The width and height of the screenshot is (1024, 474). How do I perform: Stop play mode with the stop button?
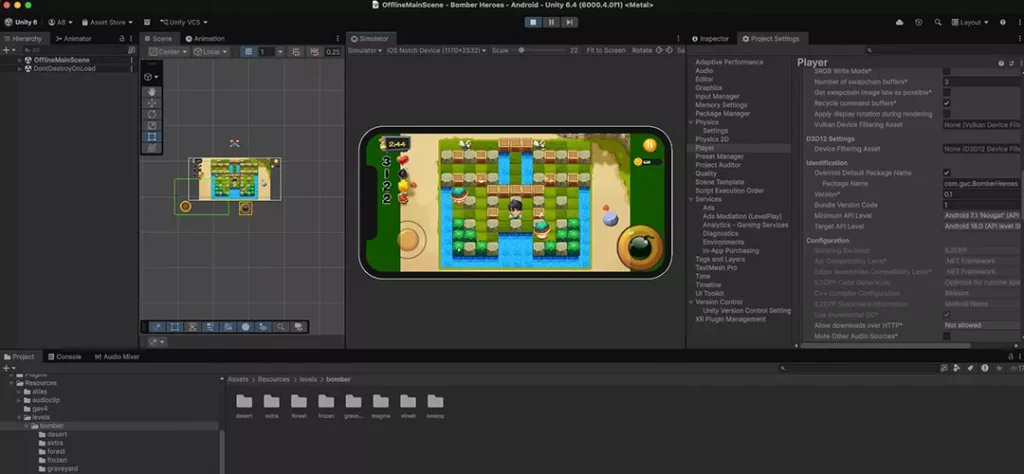click(x=533, y=22)
